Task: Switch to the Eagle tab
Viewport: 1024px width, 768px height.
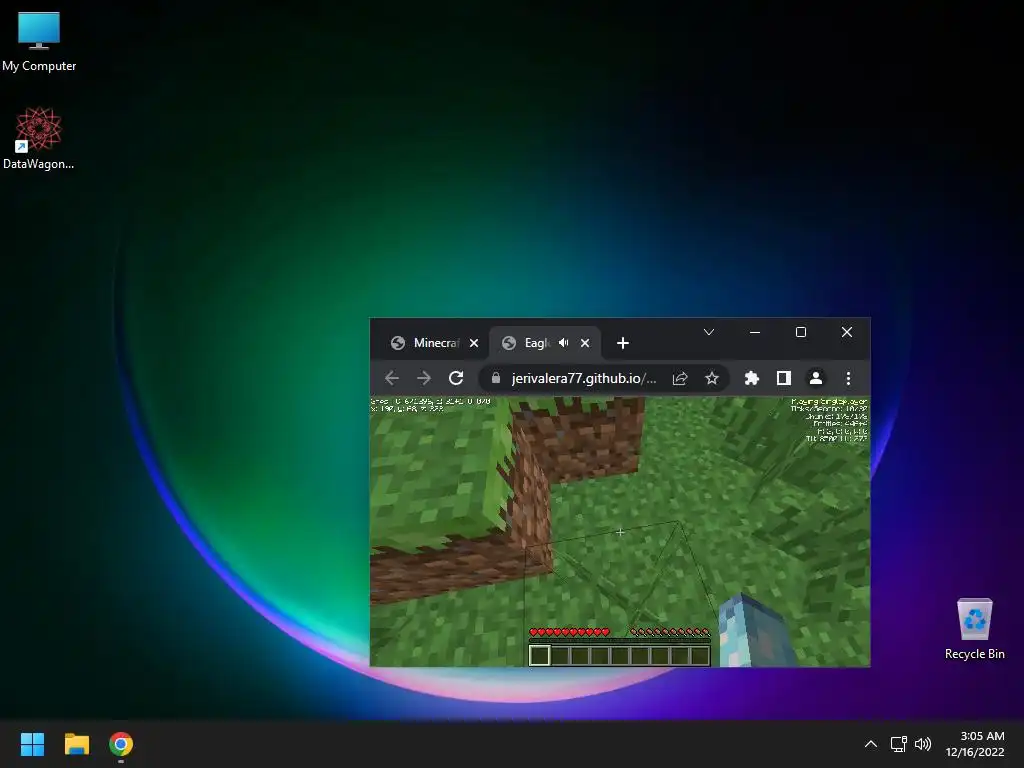Action: pyautogui.click(x=537, y=343)
